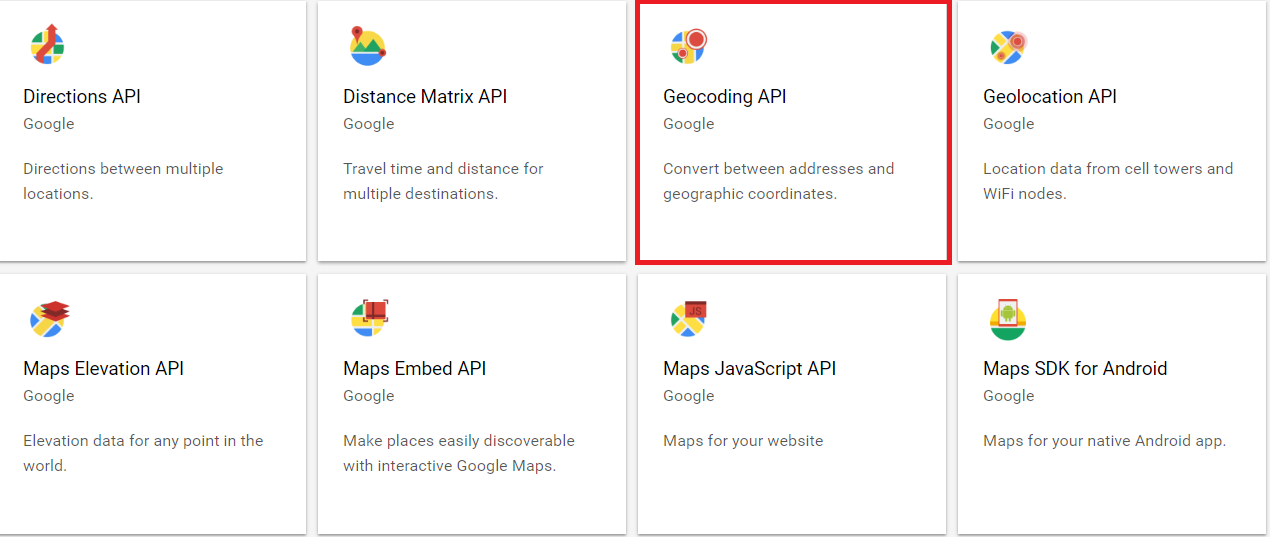This screenshot has height=537, width=1270.
Task: Click the Maps Embed API card description
Action: (459, 453)
